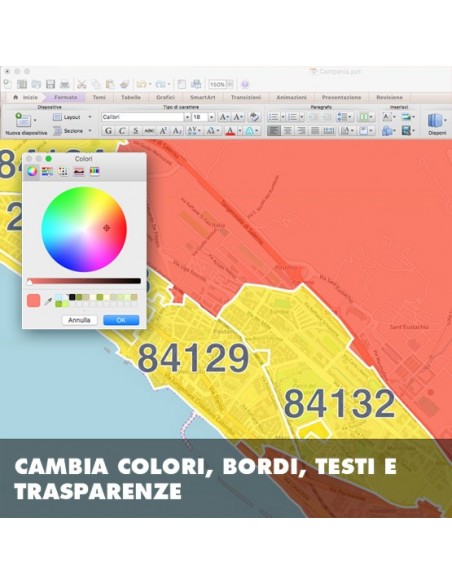Image resolution: width=452 pixels, height=584 pixels.
Task: Toggle justified text alignment
Action: coord(315,131)
